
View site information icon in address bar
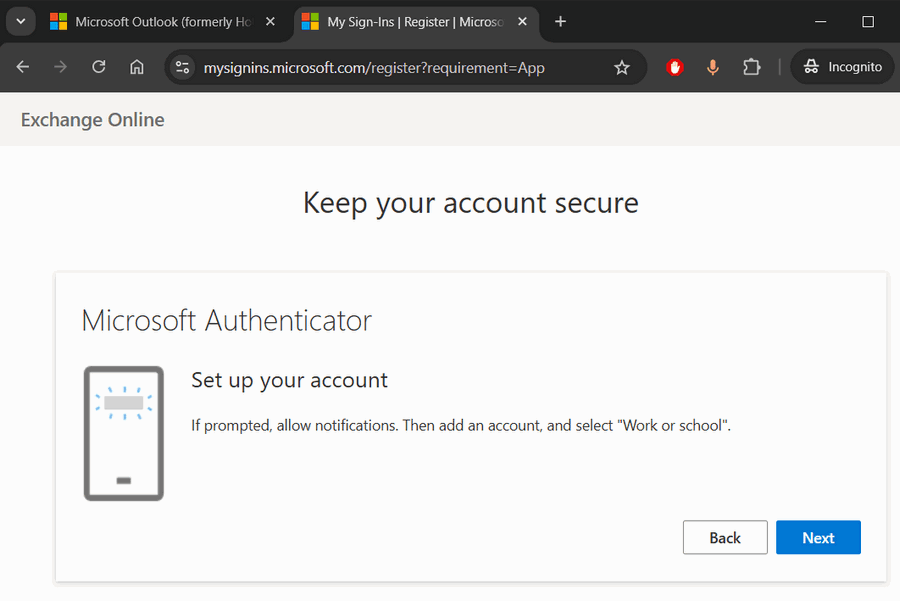coord(182,67)
